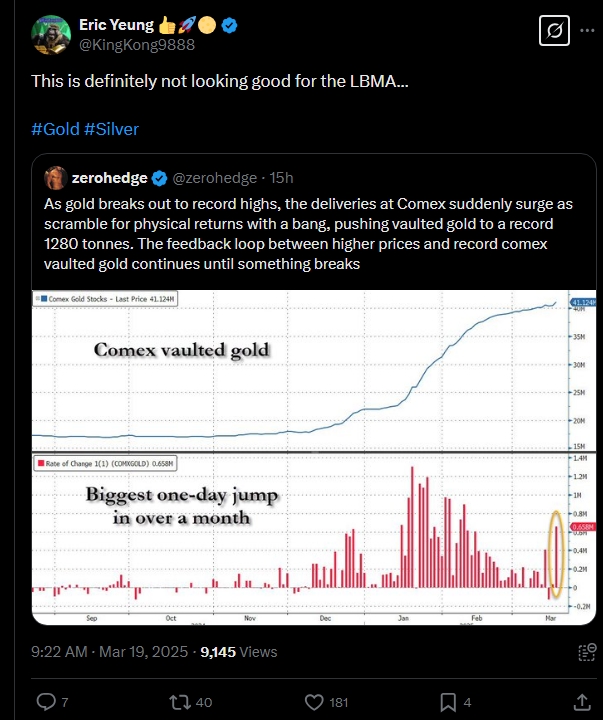This screenshot has height=720, width=603.
Task: Repost this post via the retweet icon
Action: pyautogui.click(x=180, y=701)
